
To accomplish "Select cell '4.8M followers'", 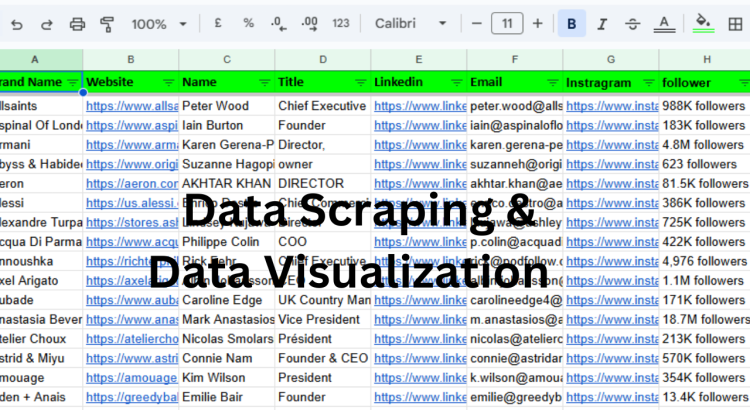I will (704, 144).
